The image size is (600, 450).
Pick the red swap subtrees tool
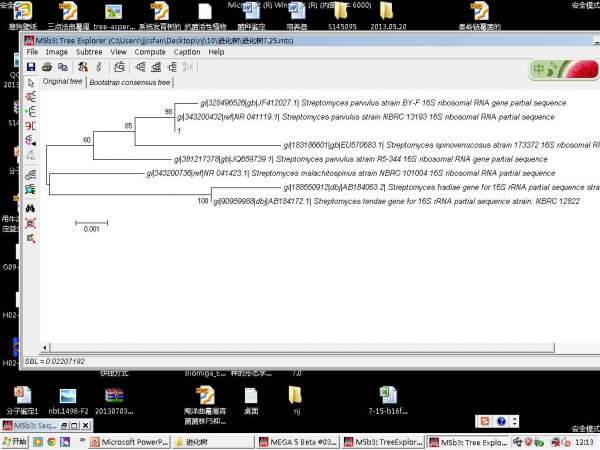[x=31, y=126]
